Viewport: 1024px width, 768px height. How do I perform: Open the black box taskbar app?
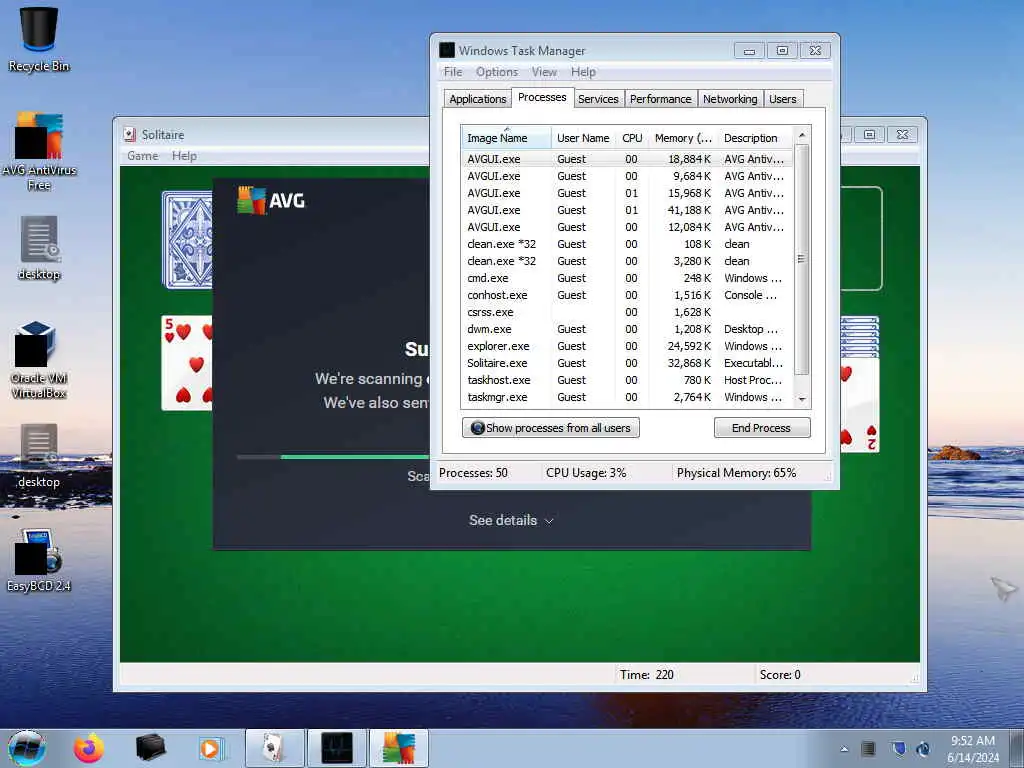150,748
